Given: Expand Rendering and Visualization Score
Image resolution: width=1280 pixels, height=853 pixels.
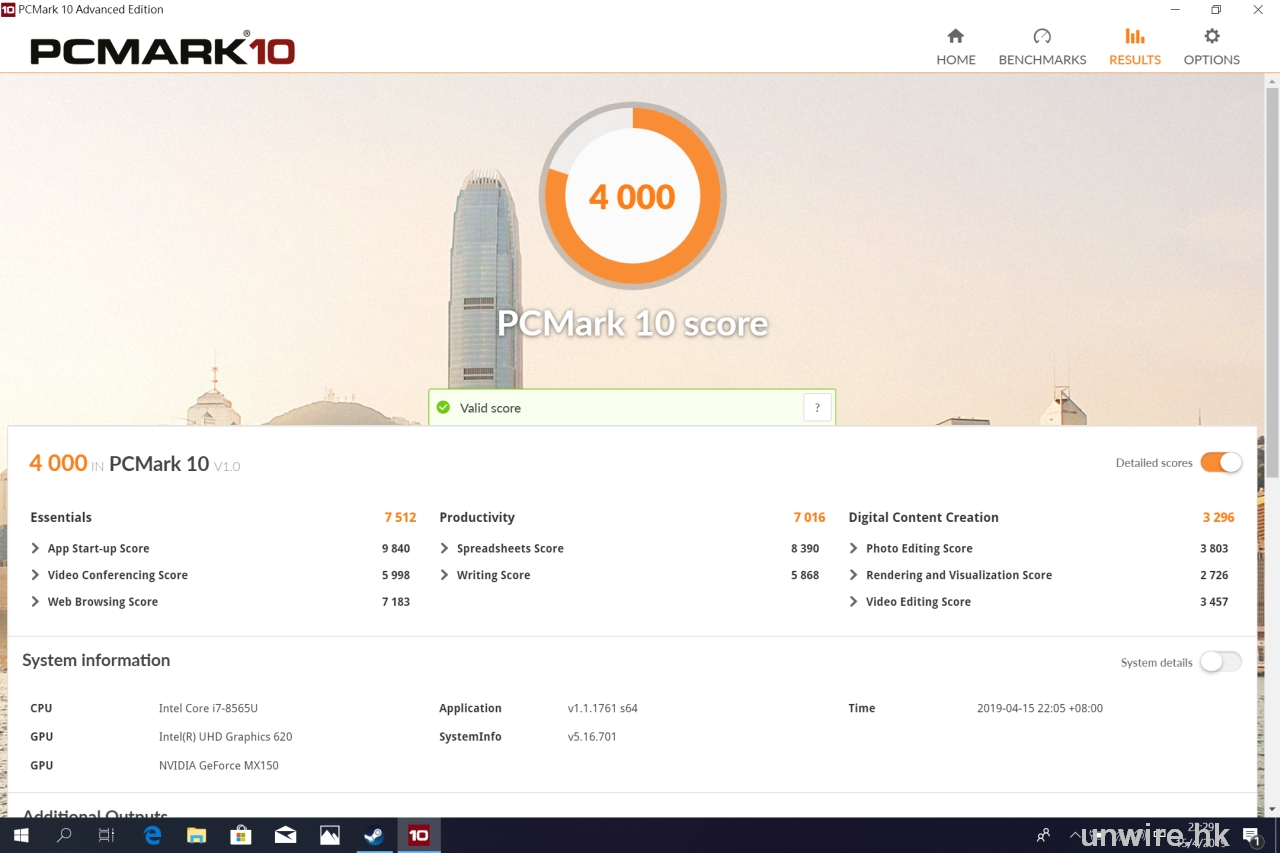Looking at the screenshot, I should tap(854, 575).
